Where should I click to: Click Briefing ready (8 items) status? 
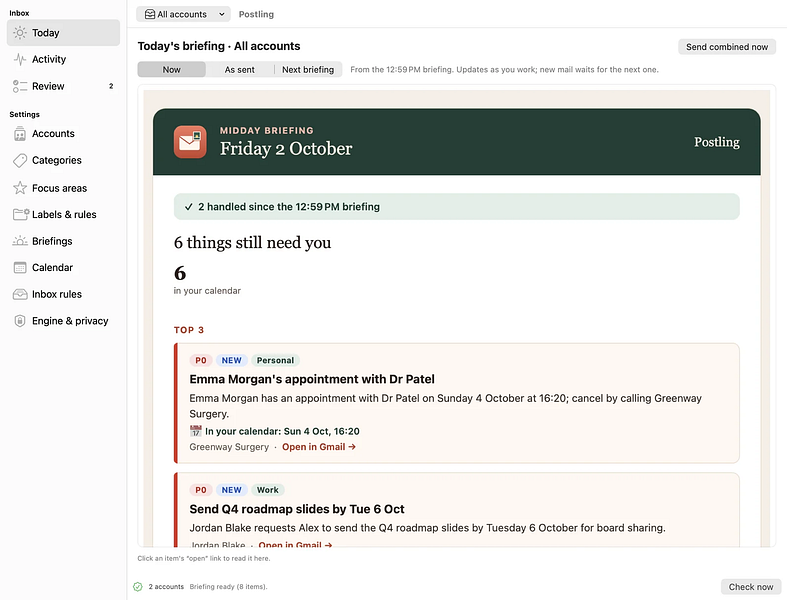[228, 586]
